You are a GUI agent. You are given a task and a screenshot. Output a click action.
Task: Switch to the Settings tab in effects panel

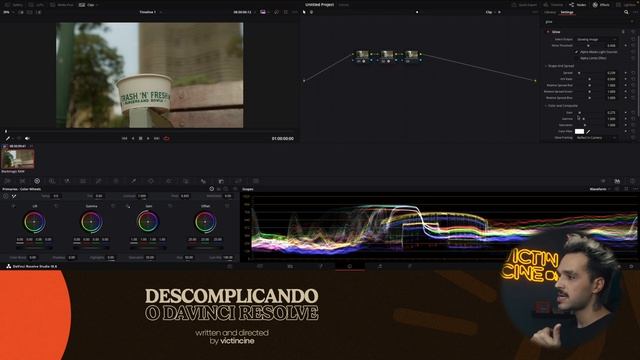click(x=567, y=12)
